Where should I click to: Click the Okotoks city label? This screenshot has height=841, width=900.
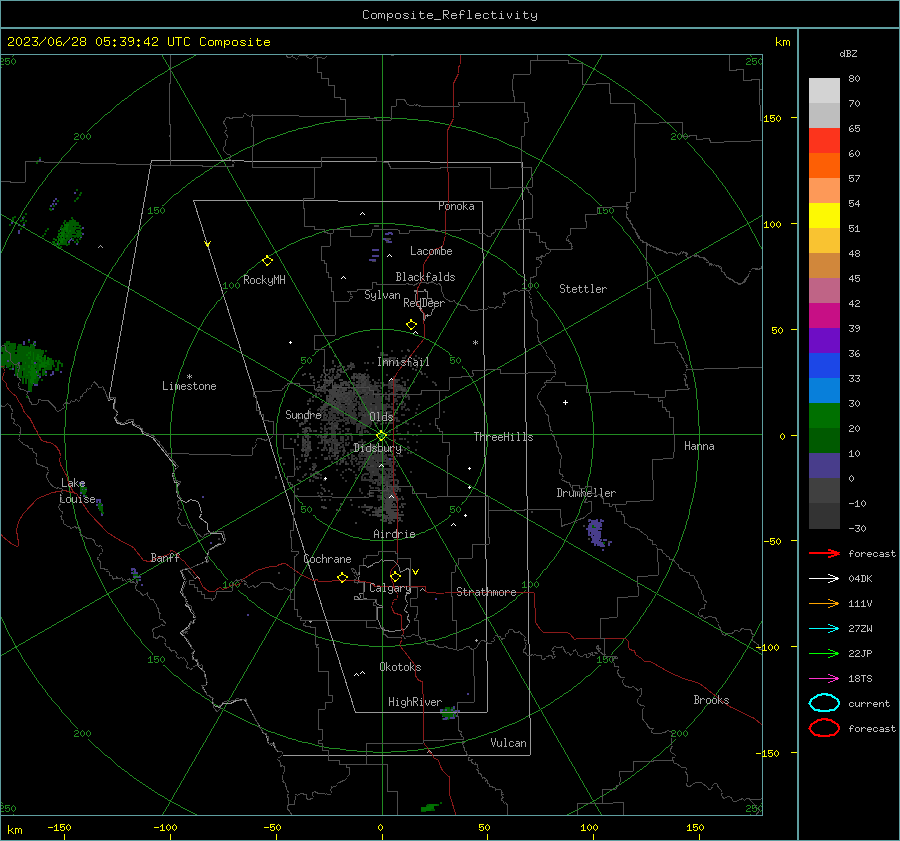point(400,667)
